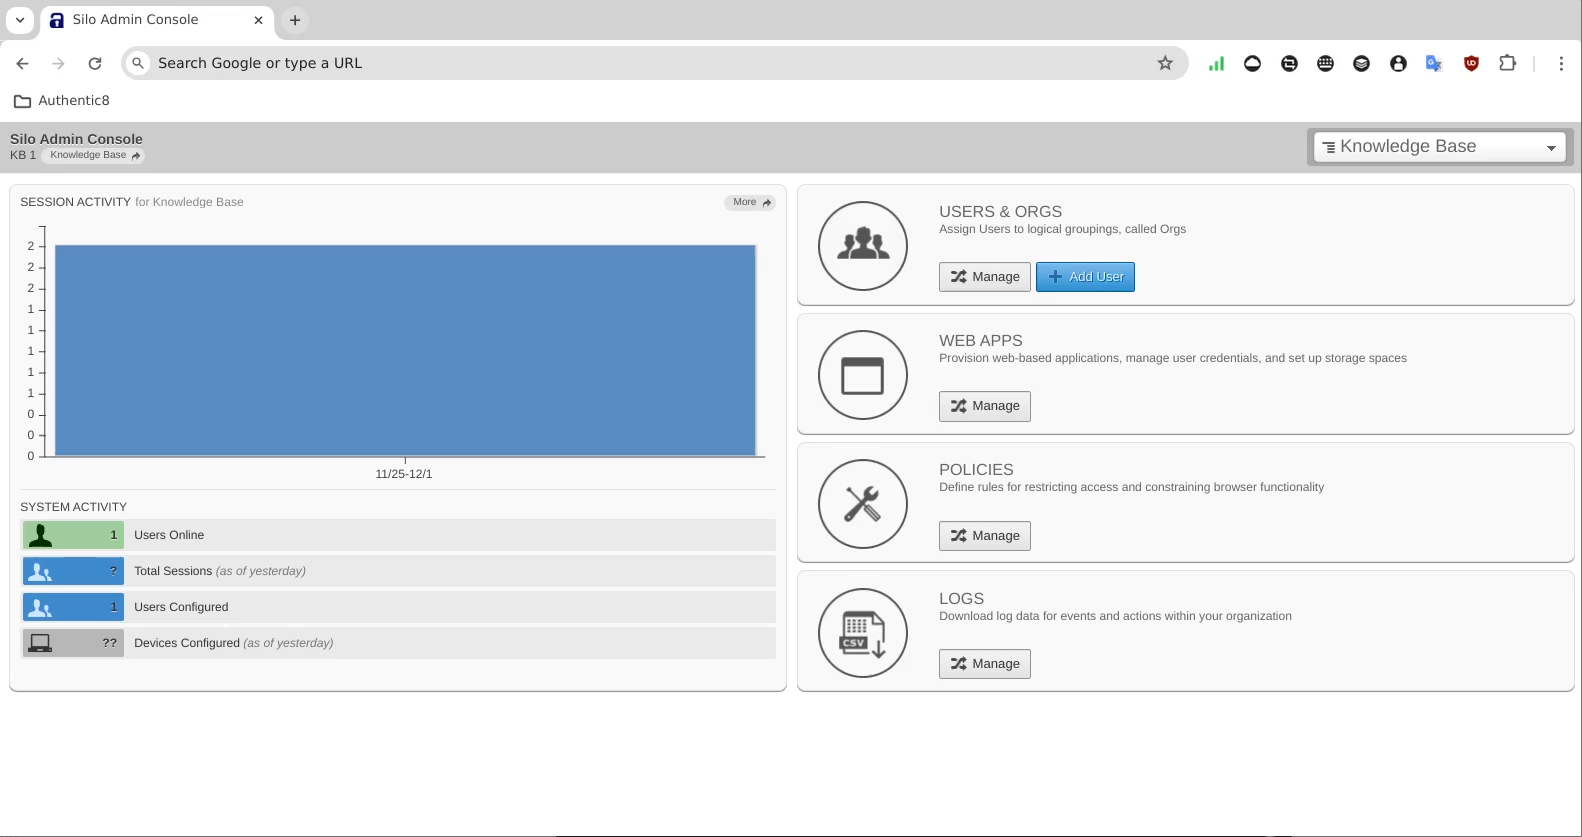Click the USERS & ORGS heading

(x=1000, y=212)
